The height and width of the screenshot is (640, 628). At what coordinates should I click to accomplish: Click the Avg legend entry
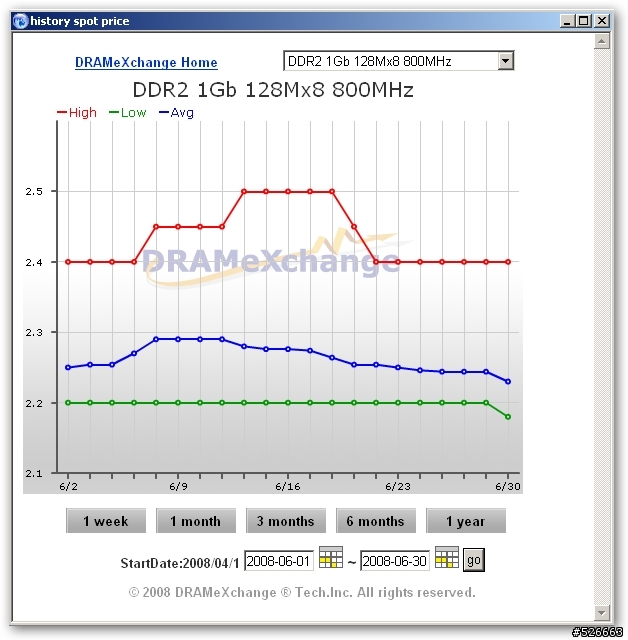pyautogui.click(x=176, y=112)
